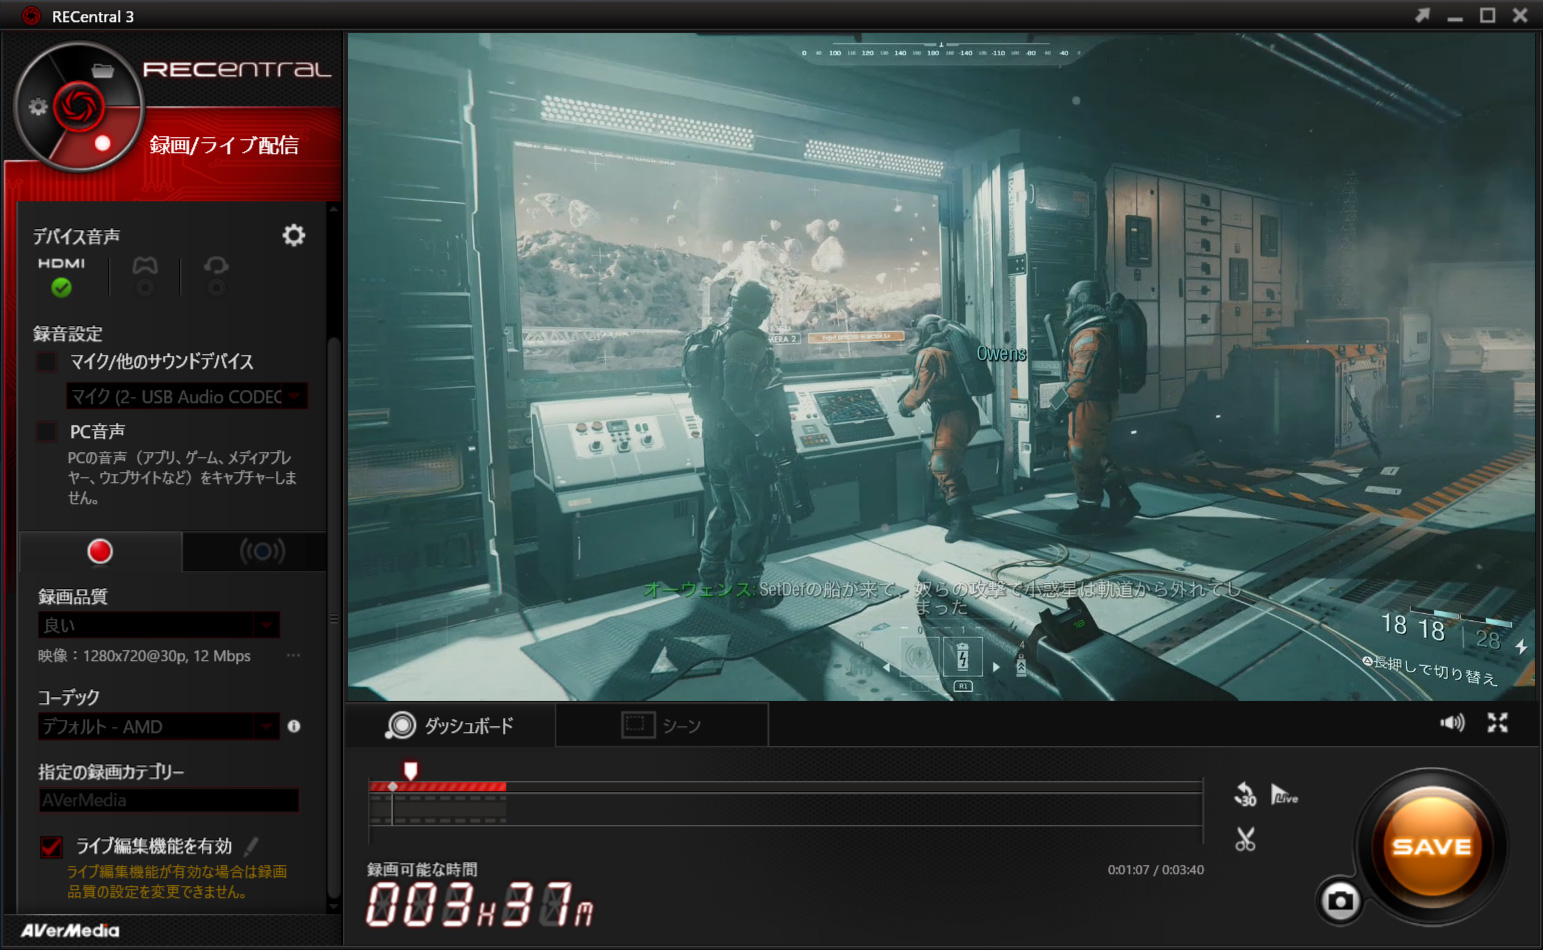Open device audio settings gear
The image size is (1543, 950).
click(293, 235)
